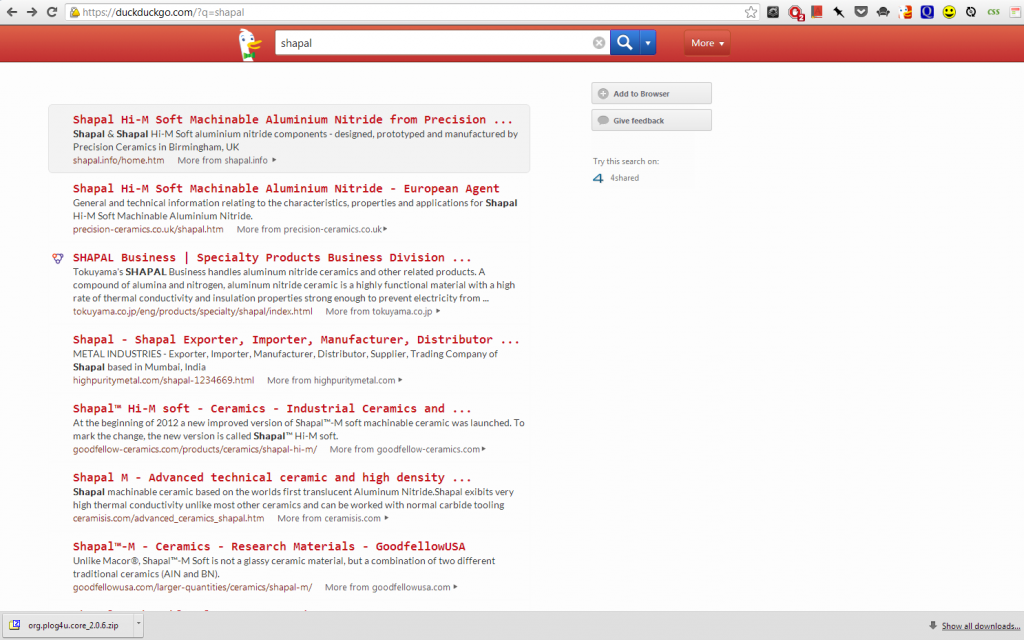Expand More from highpuritymetal.com
Screen dimensions: 1024x640
point(334,380)
